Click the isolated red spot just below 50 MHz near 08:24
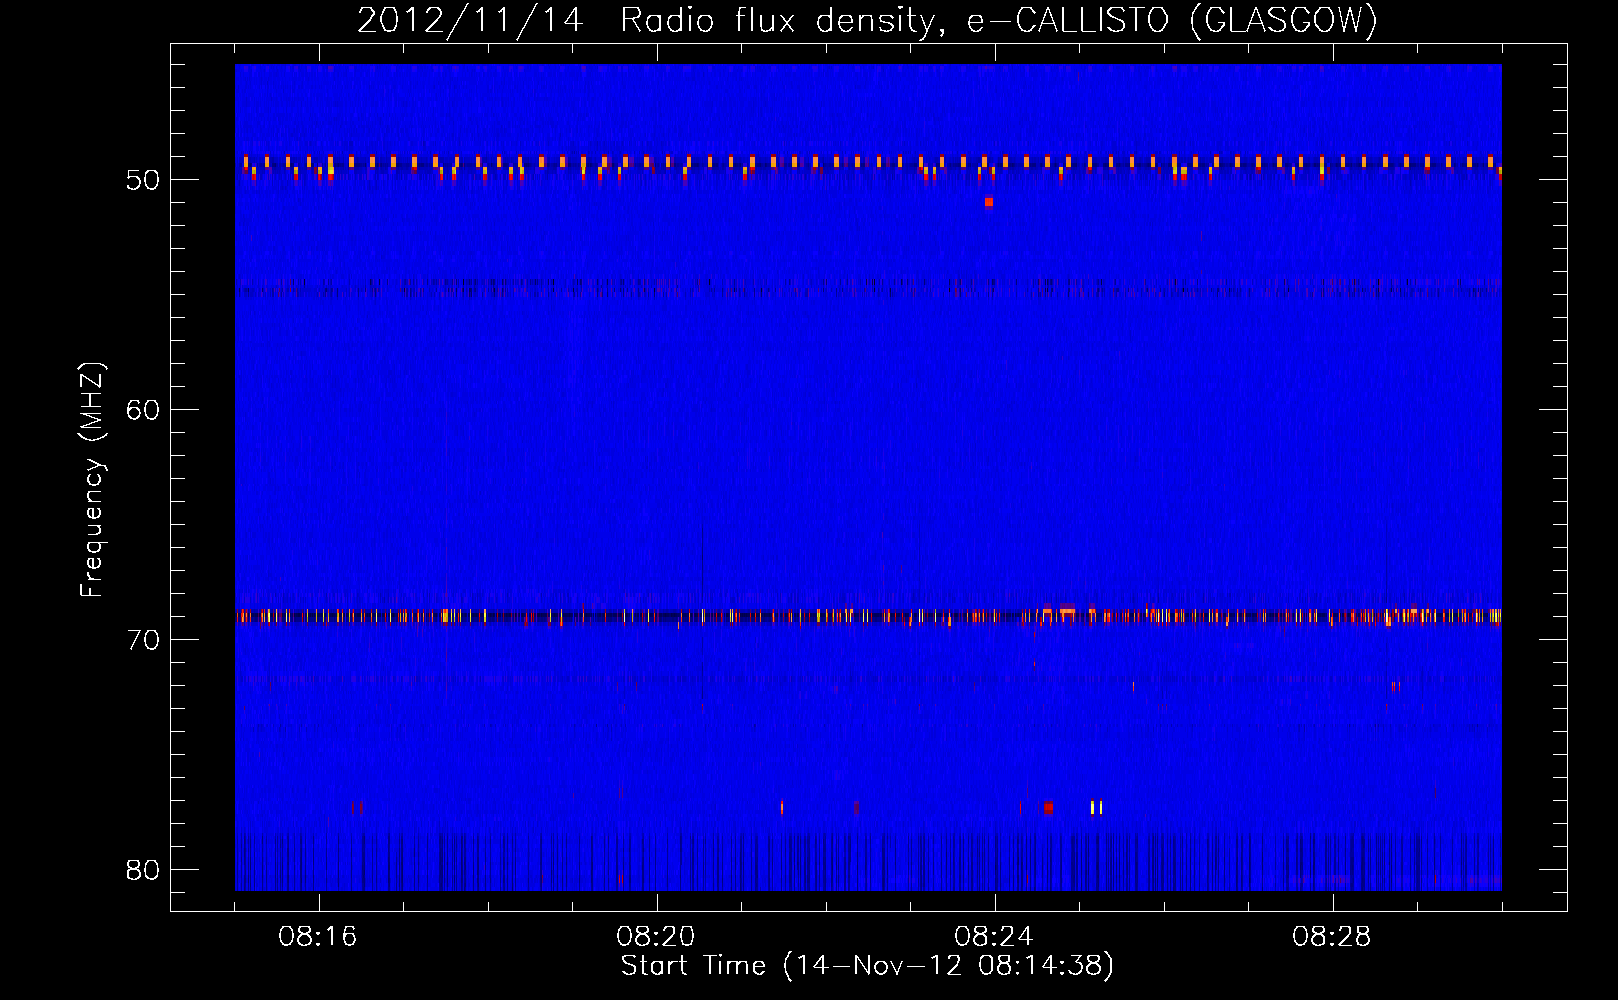 (989, 202)
